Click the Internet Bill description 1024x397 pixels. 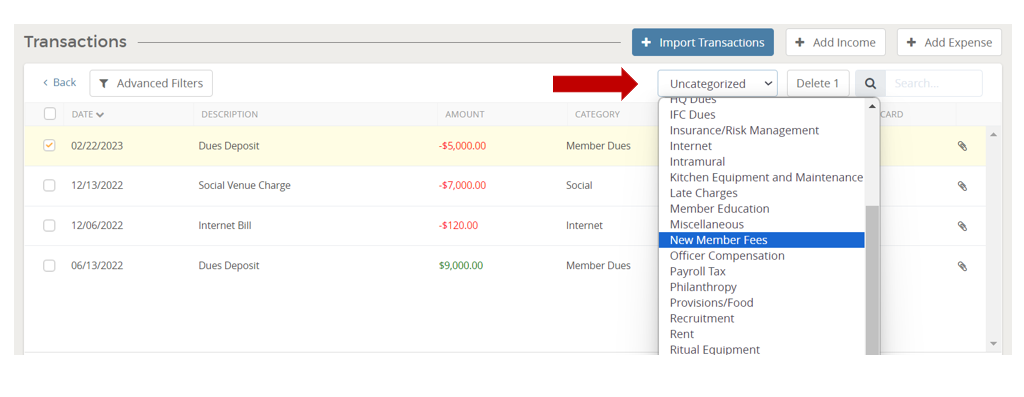click(x=225, y=225)
